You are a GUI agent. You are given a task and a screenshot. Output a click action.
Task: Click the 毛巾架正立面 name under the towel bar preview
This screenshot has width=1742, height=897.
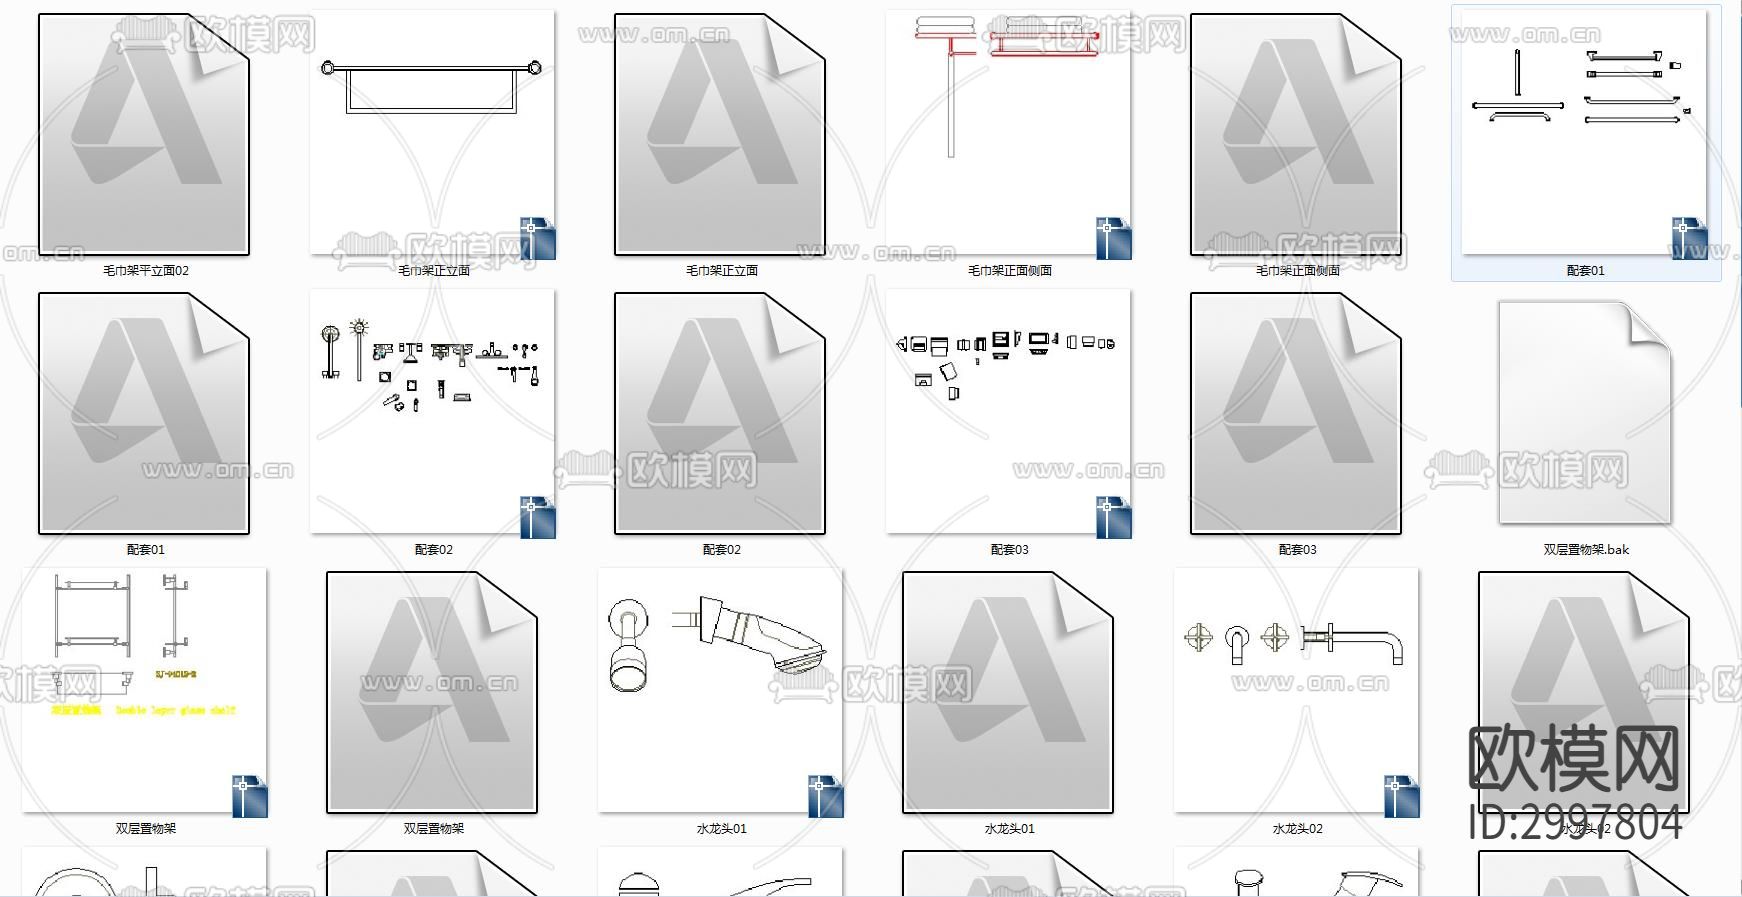(x=434, y=271)
